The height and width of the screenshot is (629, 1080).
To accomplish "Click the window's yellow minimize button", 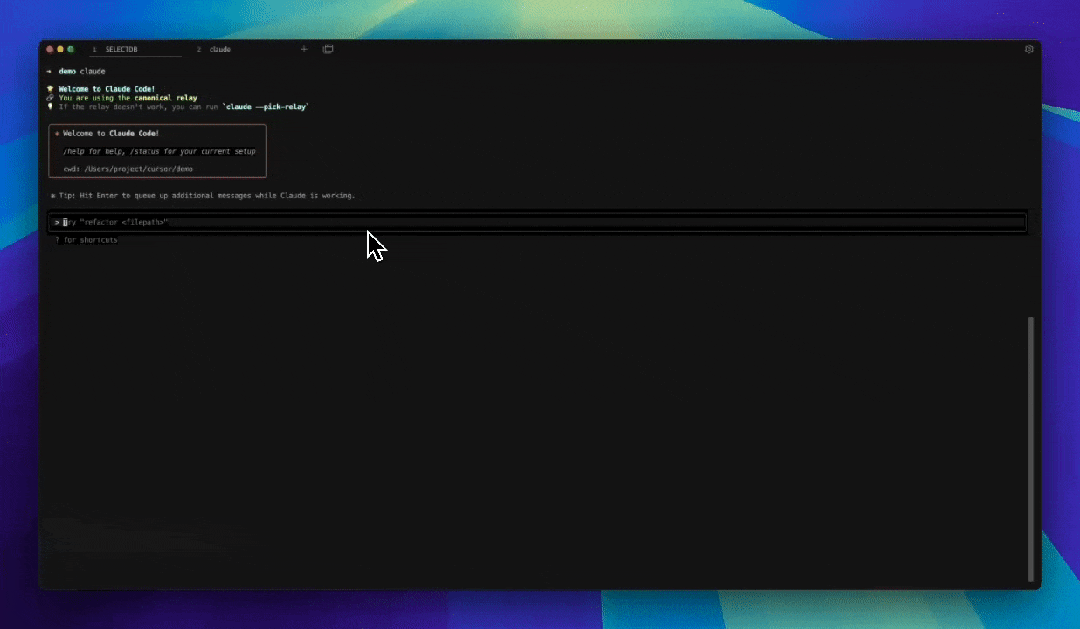I will click(x=60, y=50).
